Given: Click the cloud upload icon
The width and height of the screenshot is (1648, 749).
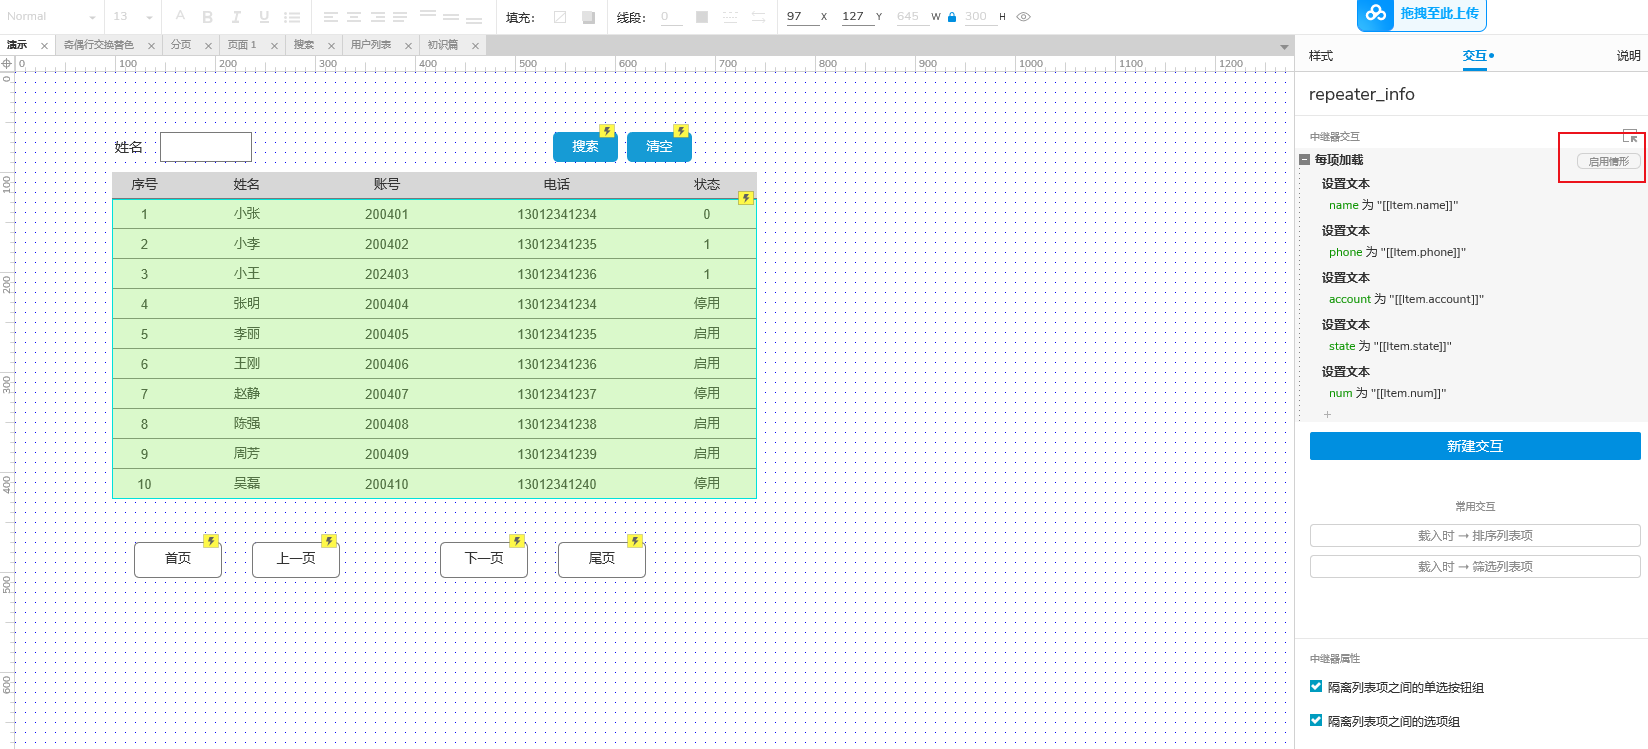Looking at the screenshot, I should click(1376, 14).
